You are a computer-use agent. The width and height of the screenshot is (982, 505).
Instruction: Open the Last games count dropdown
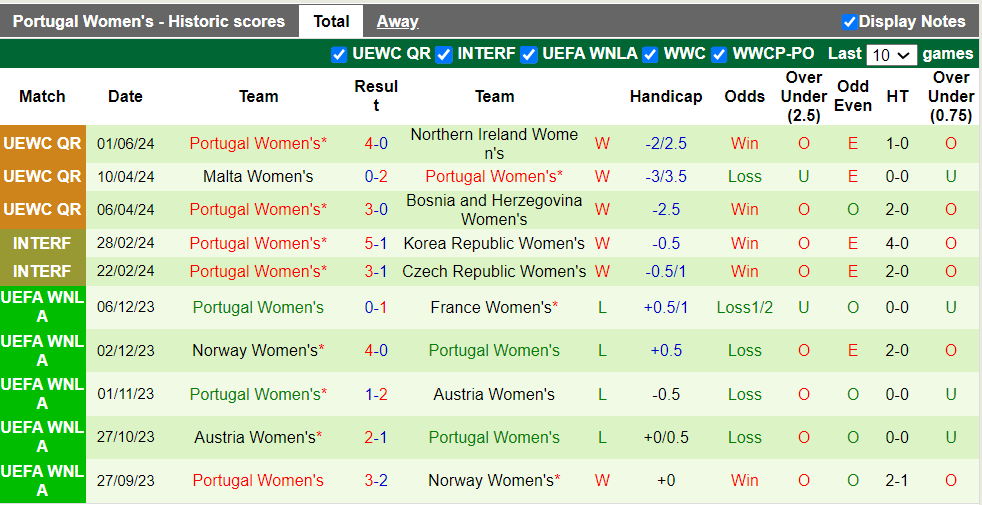(891, 55)
